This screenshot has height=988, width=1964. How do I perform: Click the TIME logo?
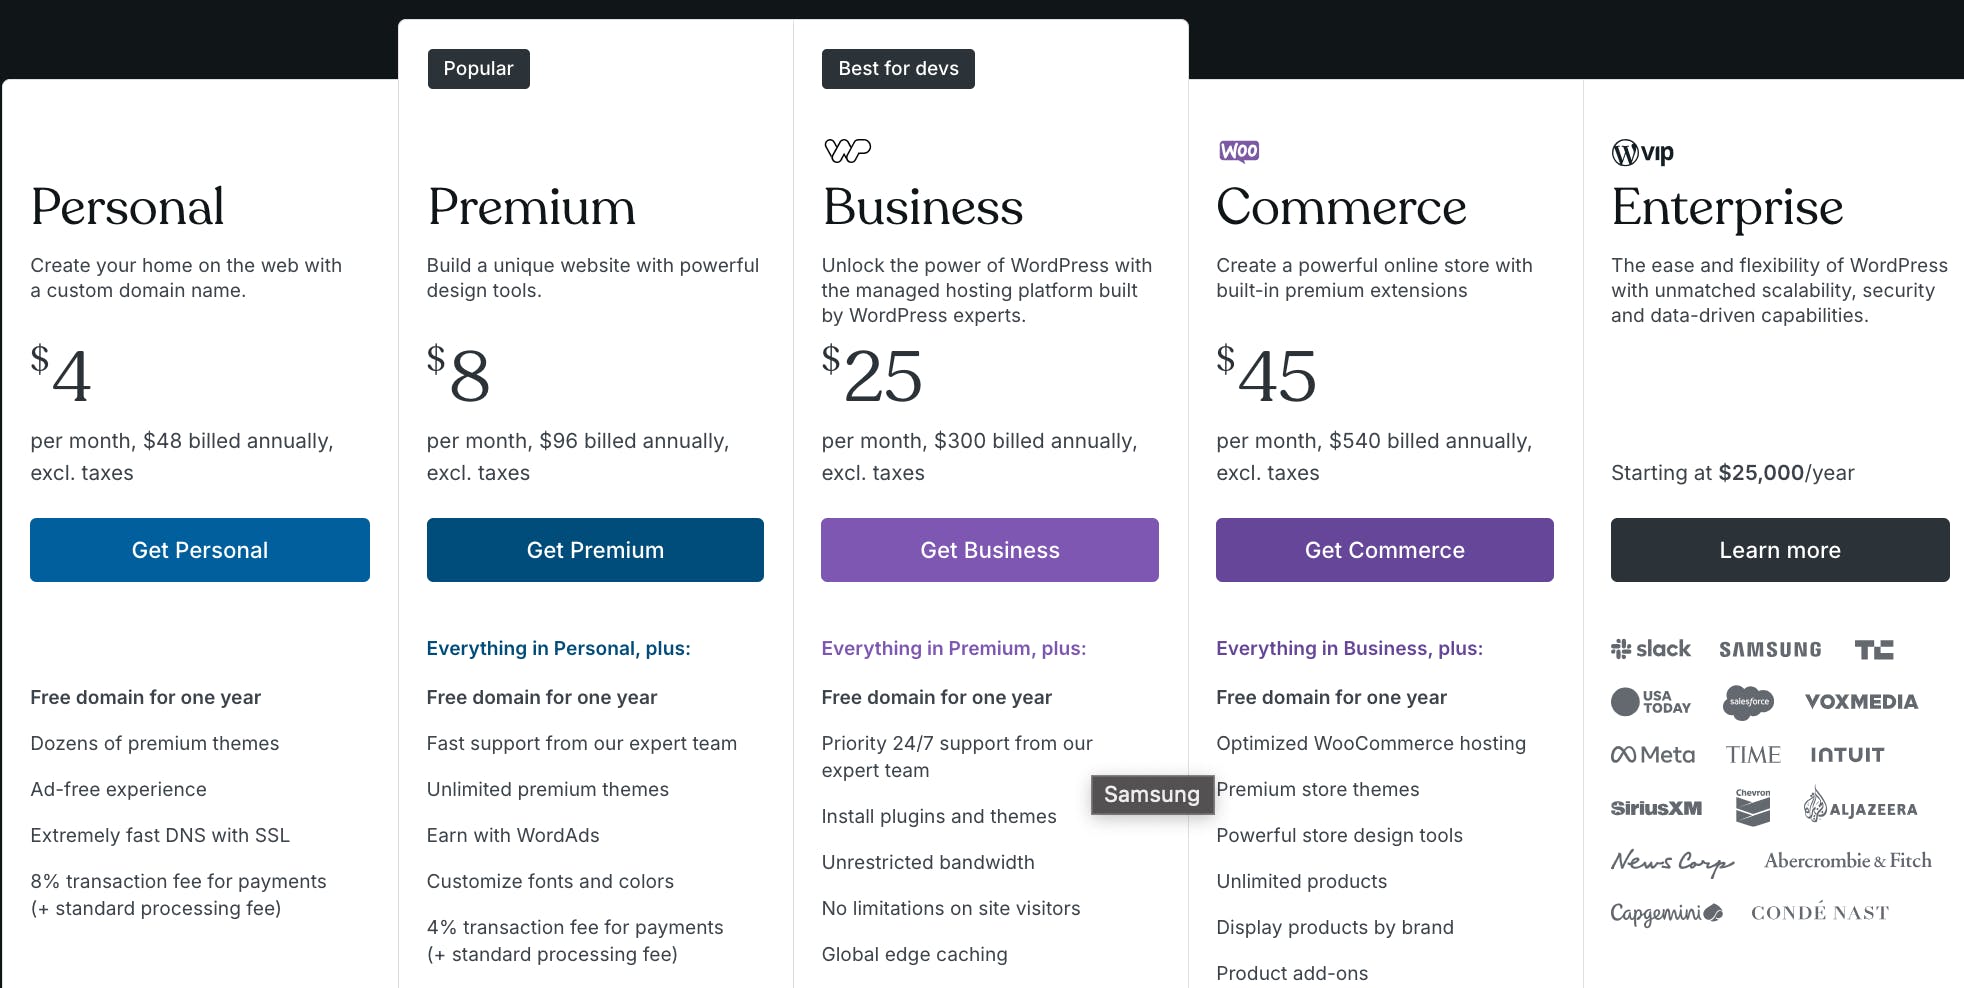coord(1753,755)
